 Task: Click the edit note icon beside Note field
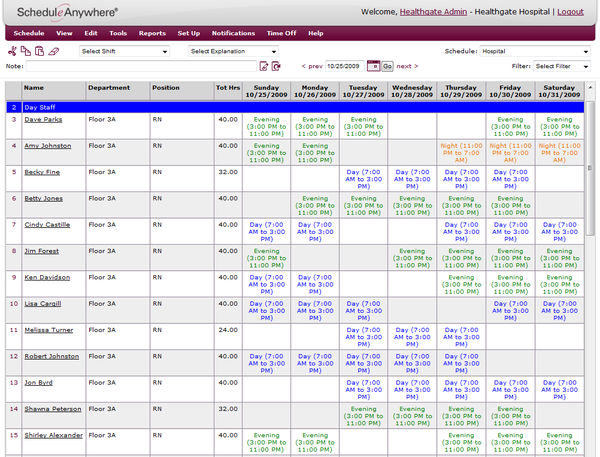[264, 67]
